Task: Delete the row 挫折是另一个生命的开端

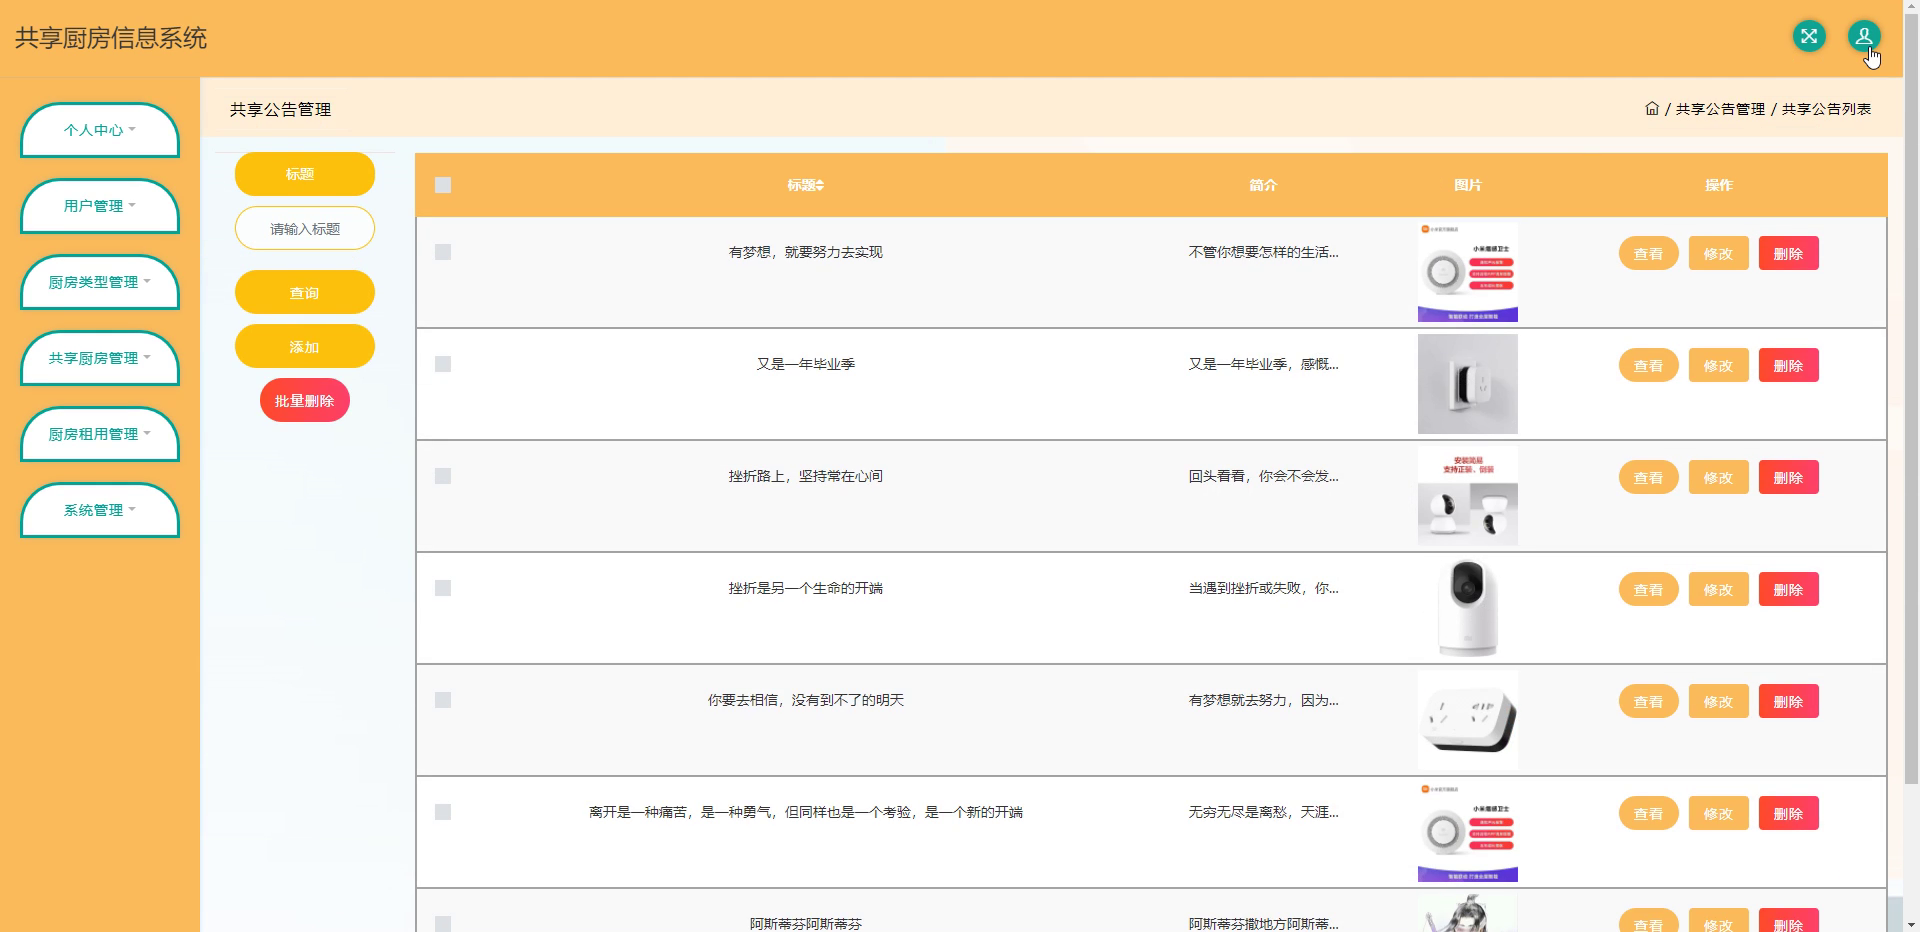Action: (x=1788, y=589)
